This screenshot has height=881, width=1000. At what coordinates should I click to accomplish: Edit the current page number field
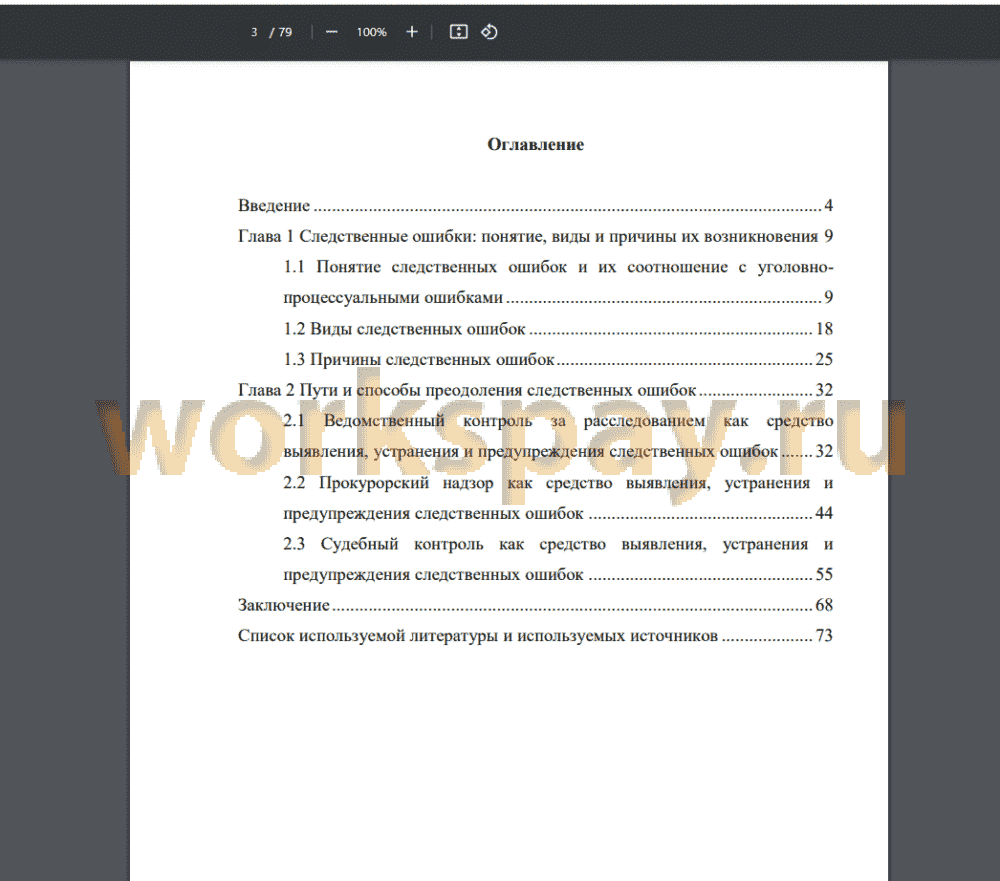click(254, 32)
